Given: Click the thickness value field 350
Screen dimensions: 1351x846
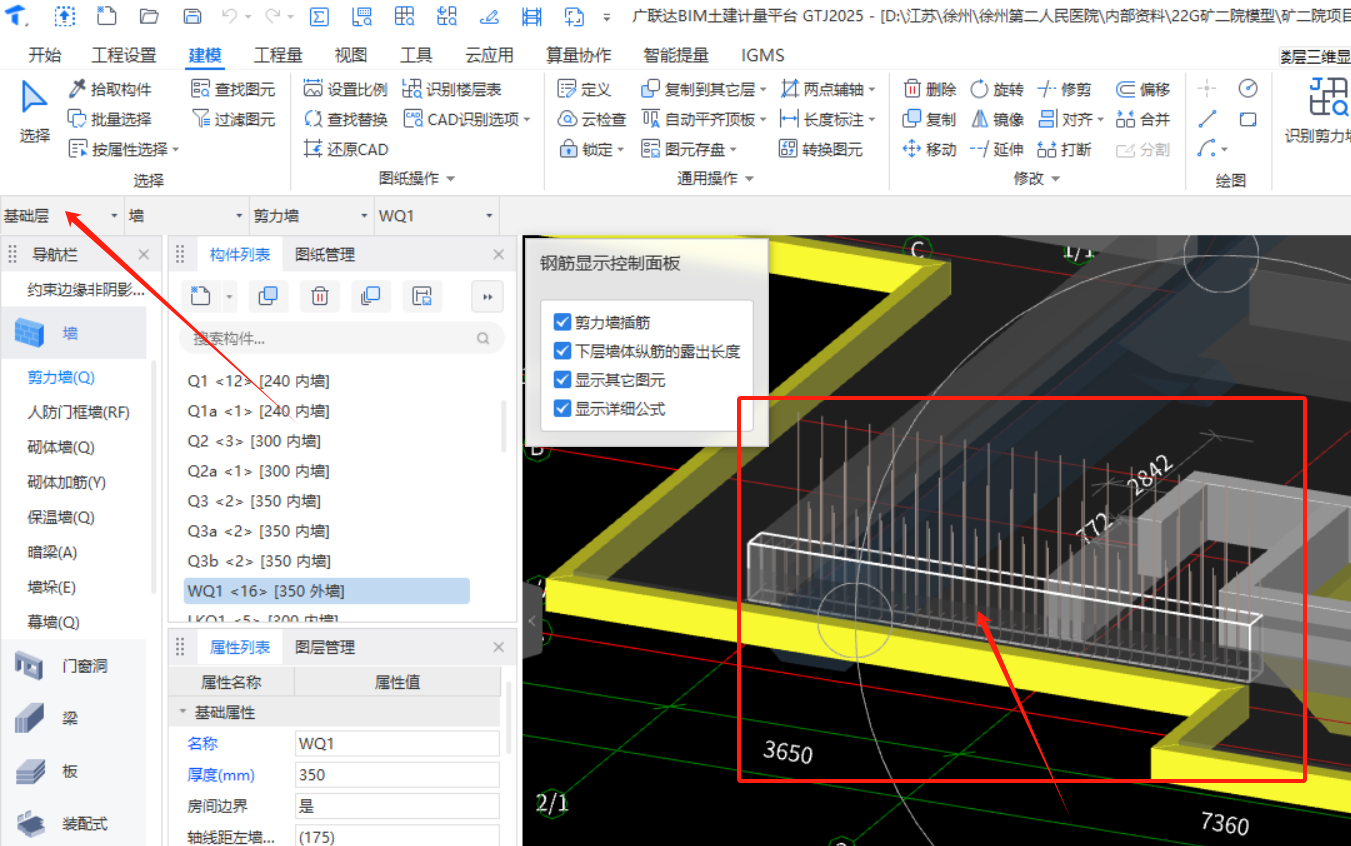Looking at the screenshot, I should (x=397, y=775).
